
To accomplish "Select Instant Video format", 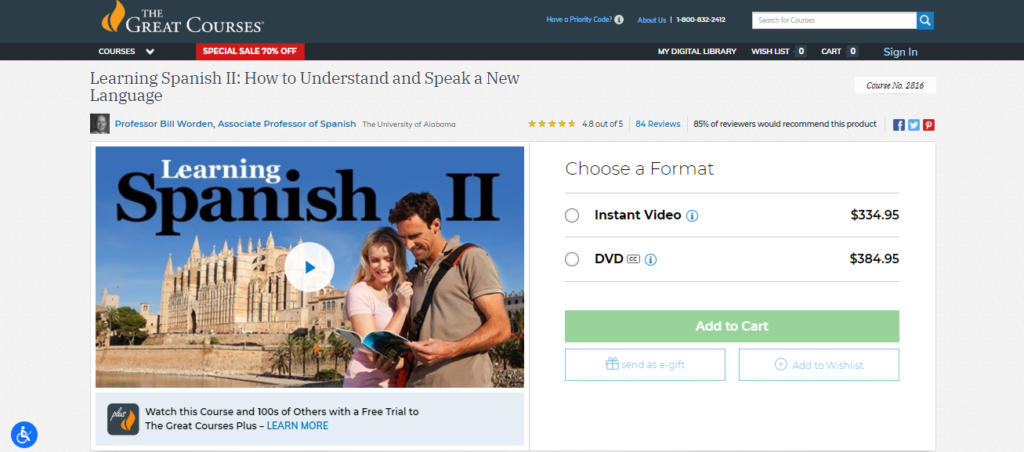I will coord(572,216).
